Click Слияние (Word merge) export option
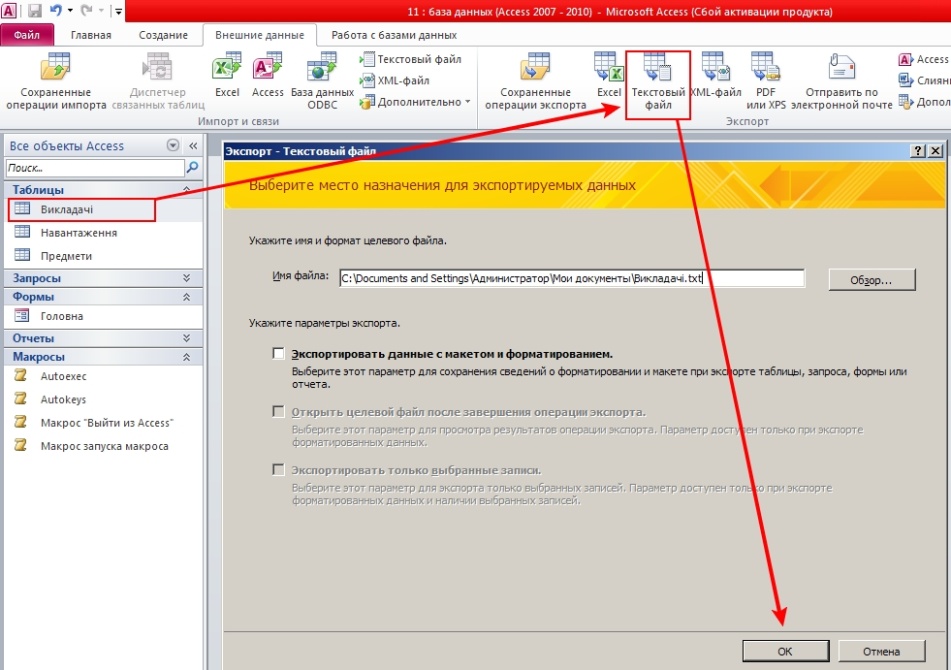The image size is (951, 670). [924, 80]
